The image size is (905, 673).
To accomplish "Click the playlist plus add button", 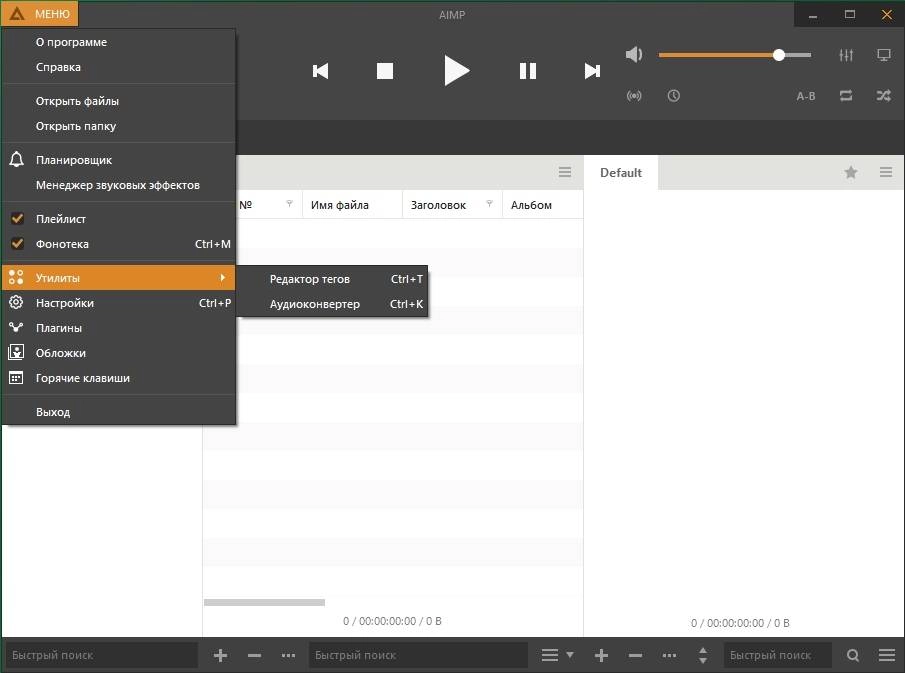I will coord(601,655).
